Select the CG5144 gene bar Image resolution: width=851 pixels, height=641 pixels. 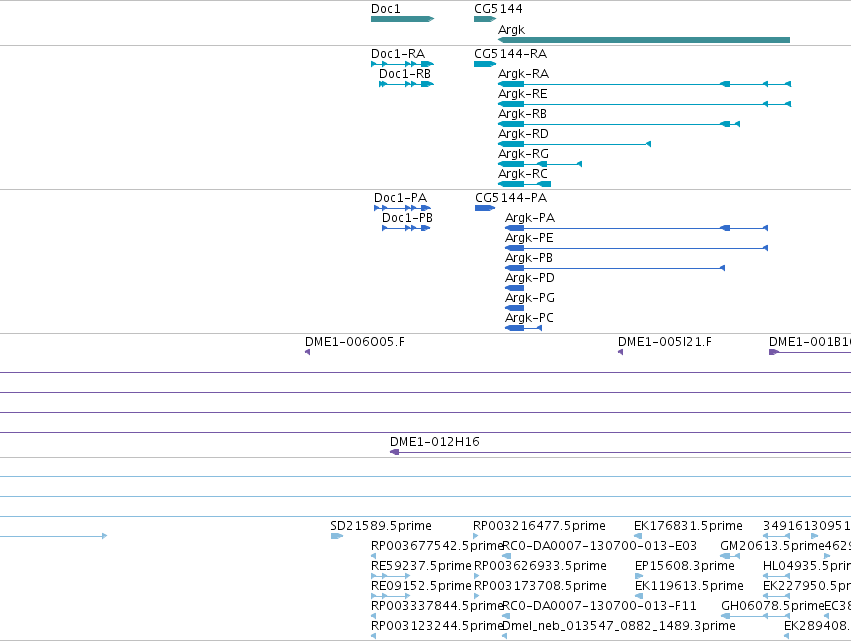485,19
